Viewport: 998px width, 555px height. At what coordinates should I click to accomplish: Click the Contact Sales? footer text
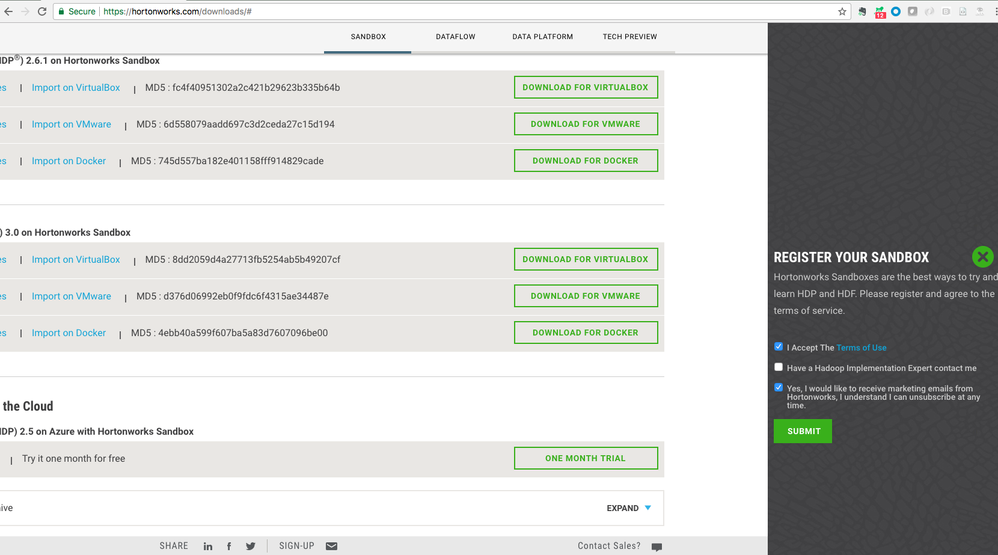coord(609,546)
